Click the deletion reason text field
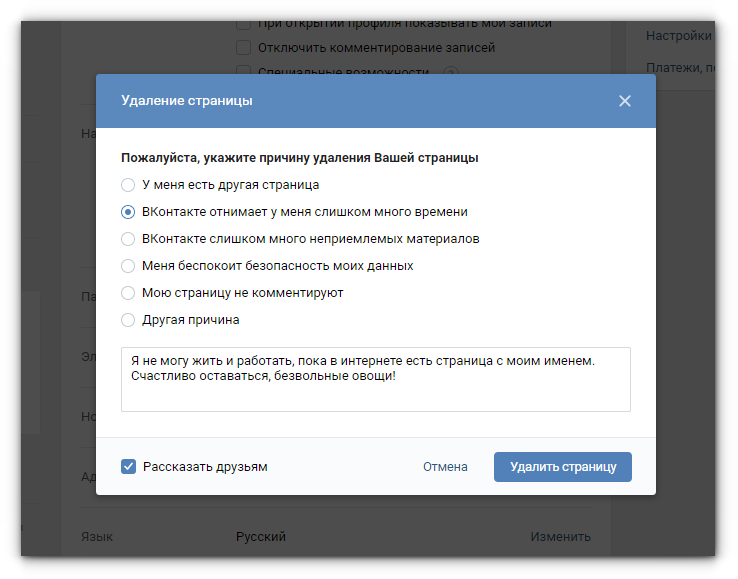The image size is (738, 579). coord(376,379)
